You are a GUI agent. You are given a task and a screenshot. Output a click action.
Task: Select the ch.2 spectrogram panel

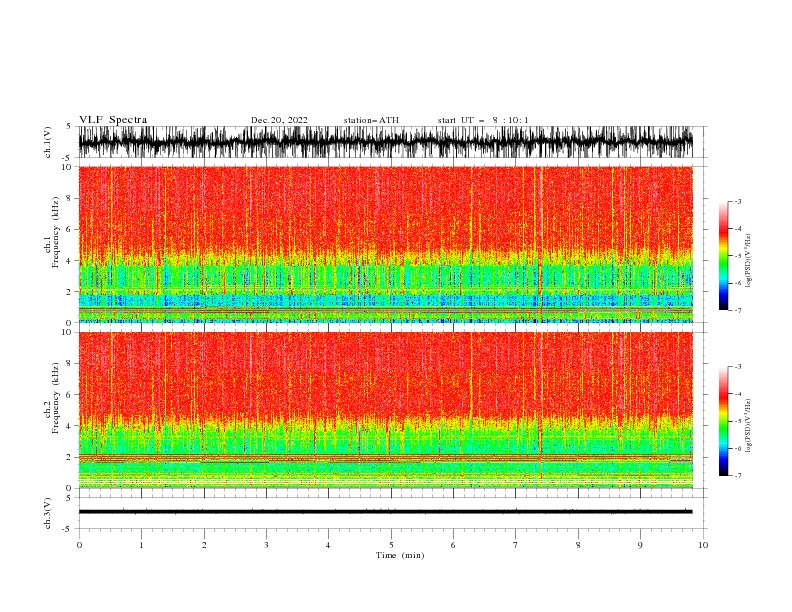(x=385, y=410)
